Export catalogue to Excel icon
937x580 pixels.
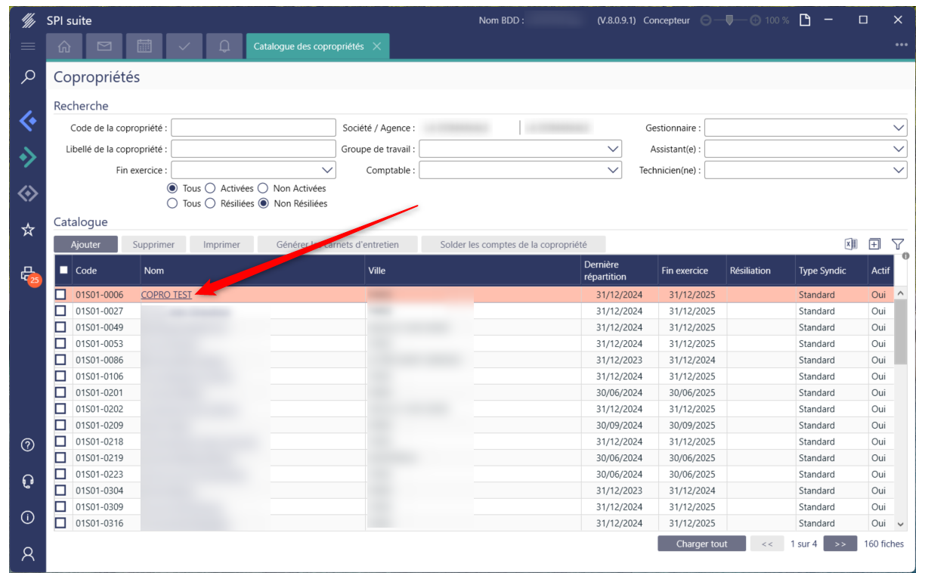850,244
